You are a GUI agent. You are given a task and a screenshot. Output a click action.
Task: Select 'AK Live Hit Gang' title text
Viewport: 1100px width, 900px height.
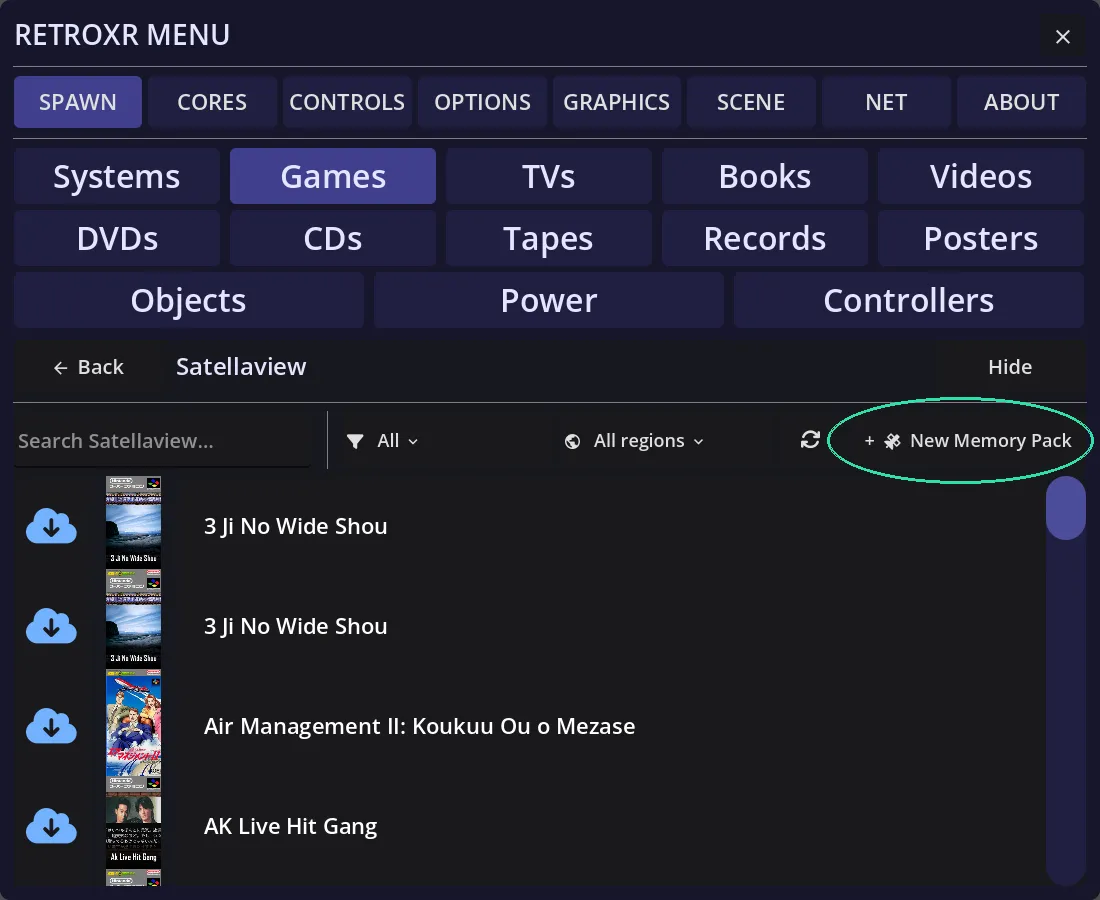coord(290,826)
